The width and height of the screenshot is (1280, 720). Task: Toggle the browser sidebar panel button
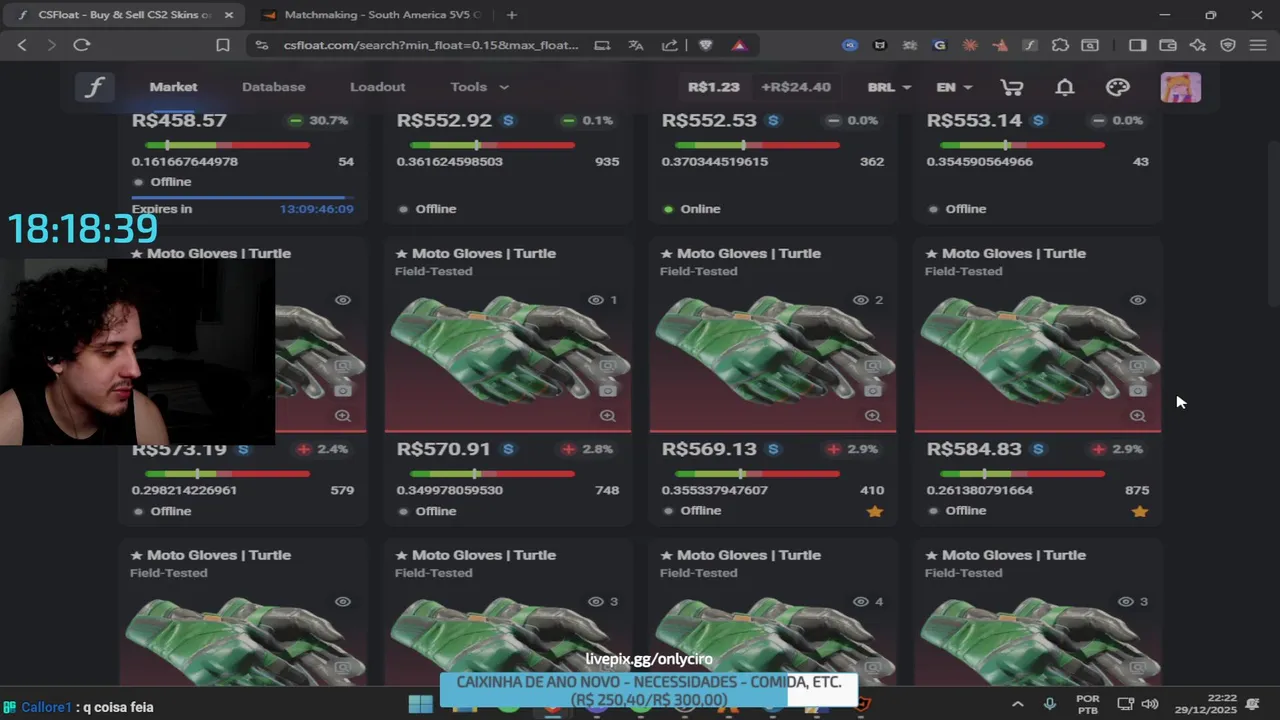[x=1137, y=45]
